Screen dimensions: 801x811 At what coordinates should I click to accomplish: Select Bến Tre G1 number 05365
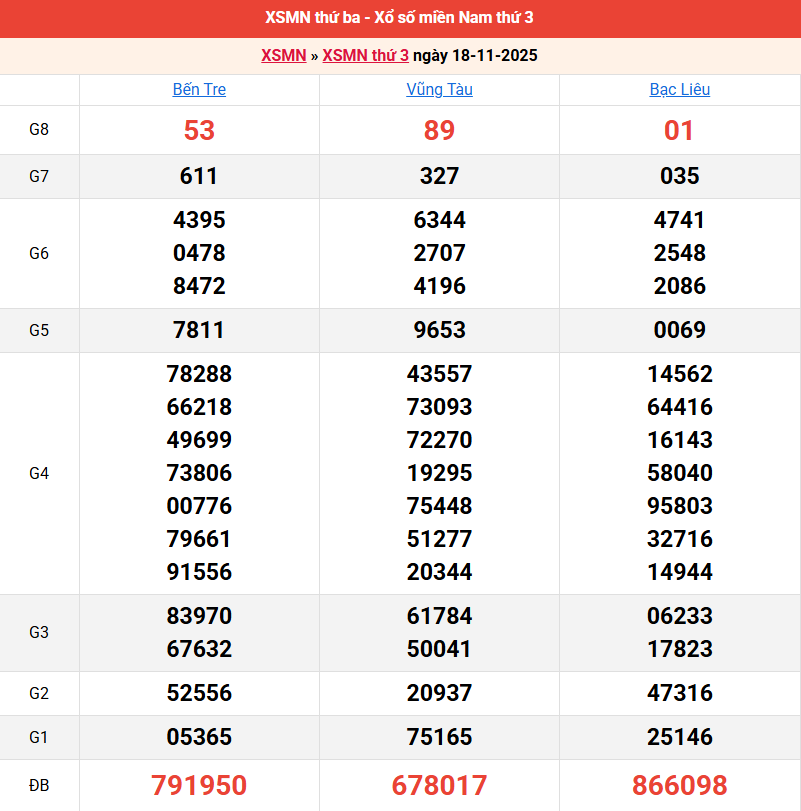199,738
